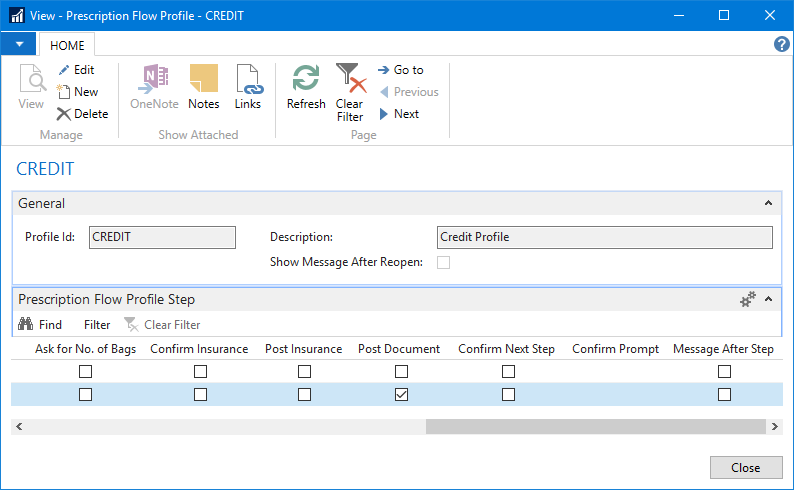Image resolution: width=794 pixels, height=490 pixels.
Task: Click the New record icon
Action: tap(64, 92)
